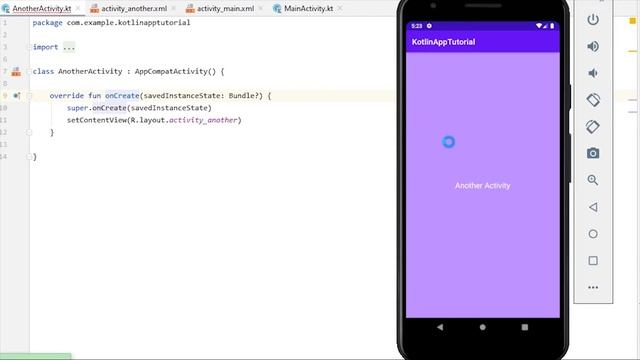
Task: Close the AnotherActivity.kt tab
Action: coord(78,8)
